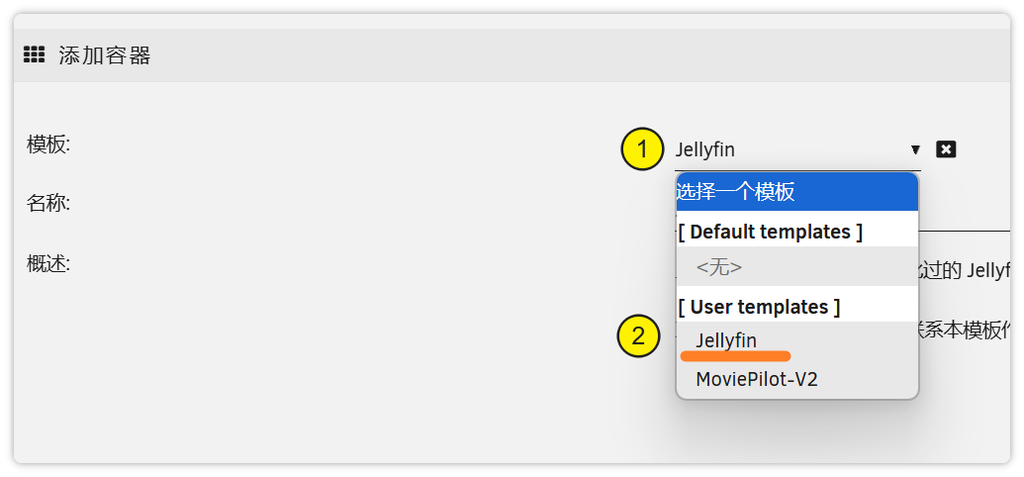Click the 添加容器 header title
Image resolution: width=1024 pixels, height=477 pixels.
pos(105,55)
